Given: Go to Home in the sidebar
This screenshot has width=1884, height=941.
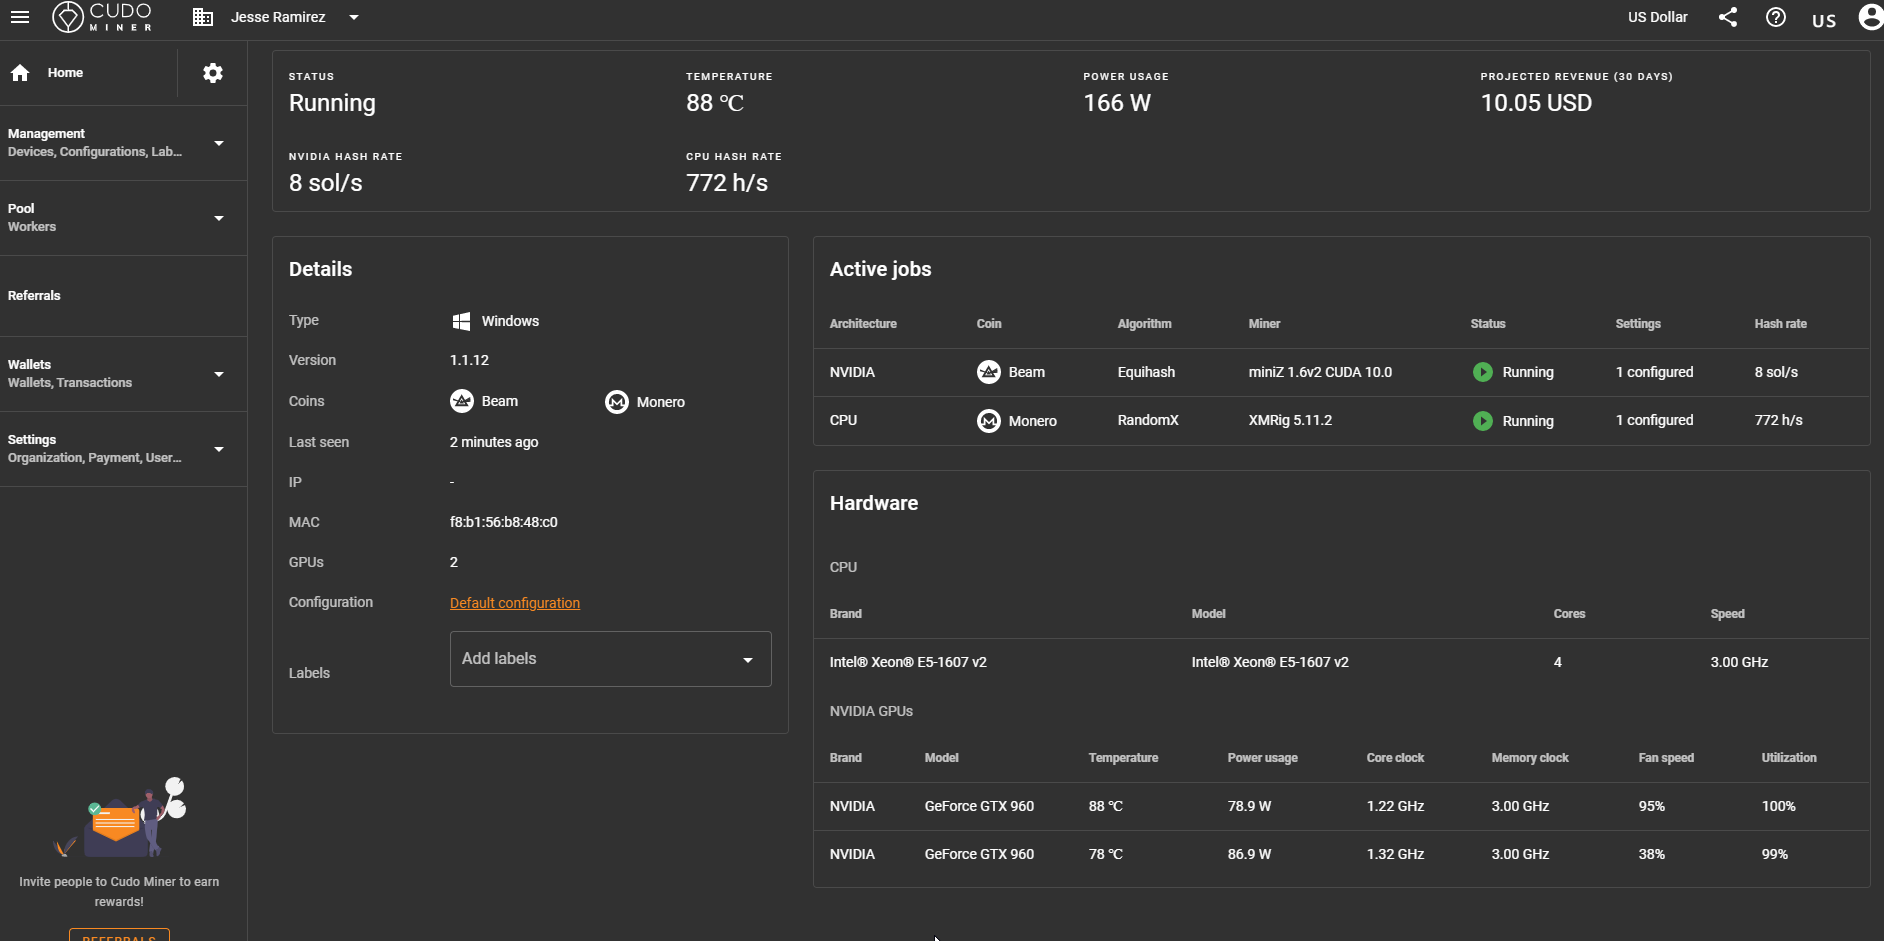Looking at the screenshot, I should point(65,73).
